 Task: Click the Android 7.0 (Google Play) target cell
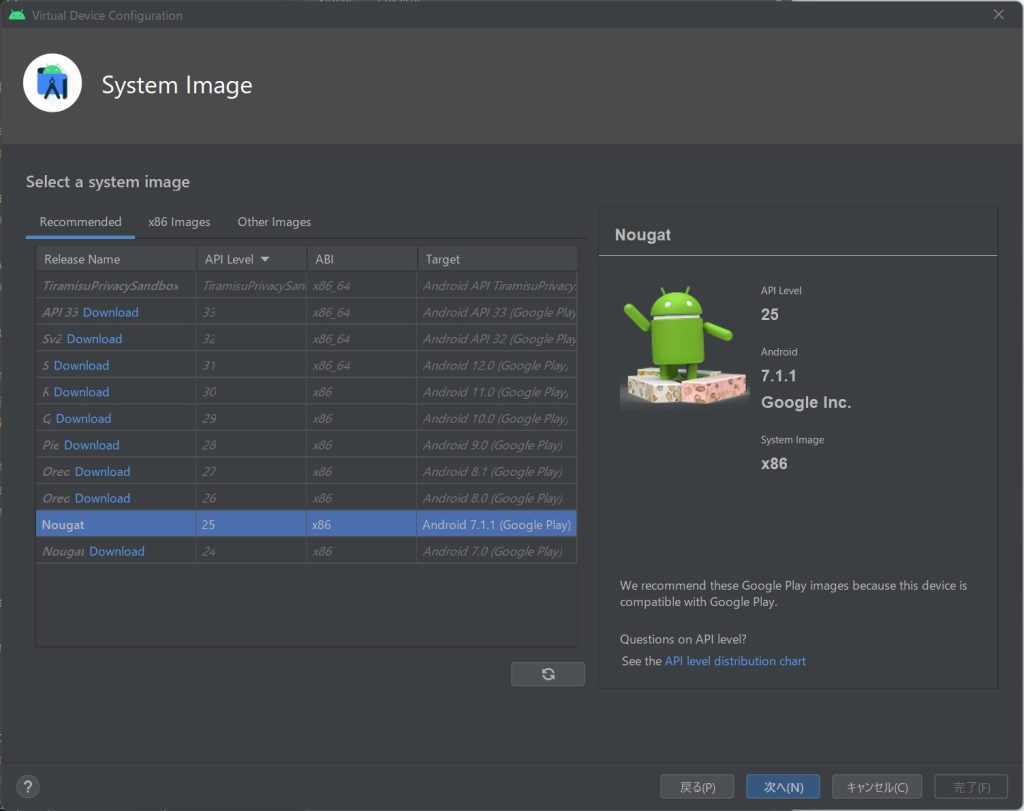click(496, 552)
